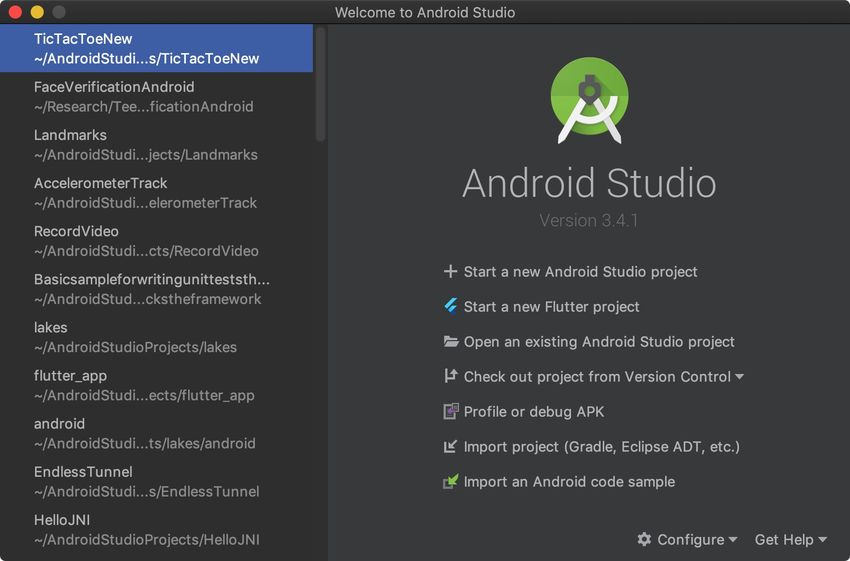The width and height of the screenshot is (850, 561).
Task: Click the open folder icon
Action: coord(450,341)
